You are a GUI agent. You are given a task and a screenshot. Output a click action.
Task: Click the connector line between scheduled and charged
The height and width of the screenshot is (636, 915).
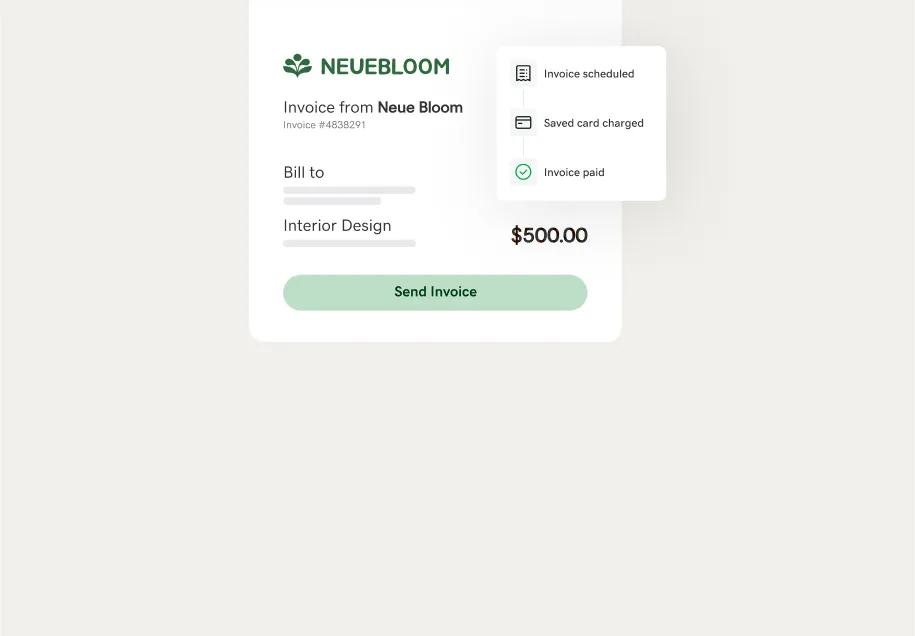pyautogui.click(x=523, y=98)
